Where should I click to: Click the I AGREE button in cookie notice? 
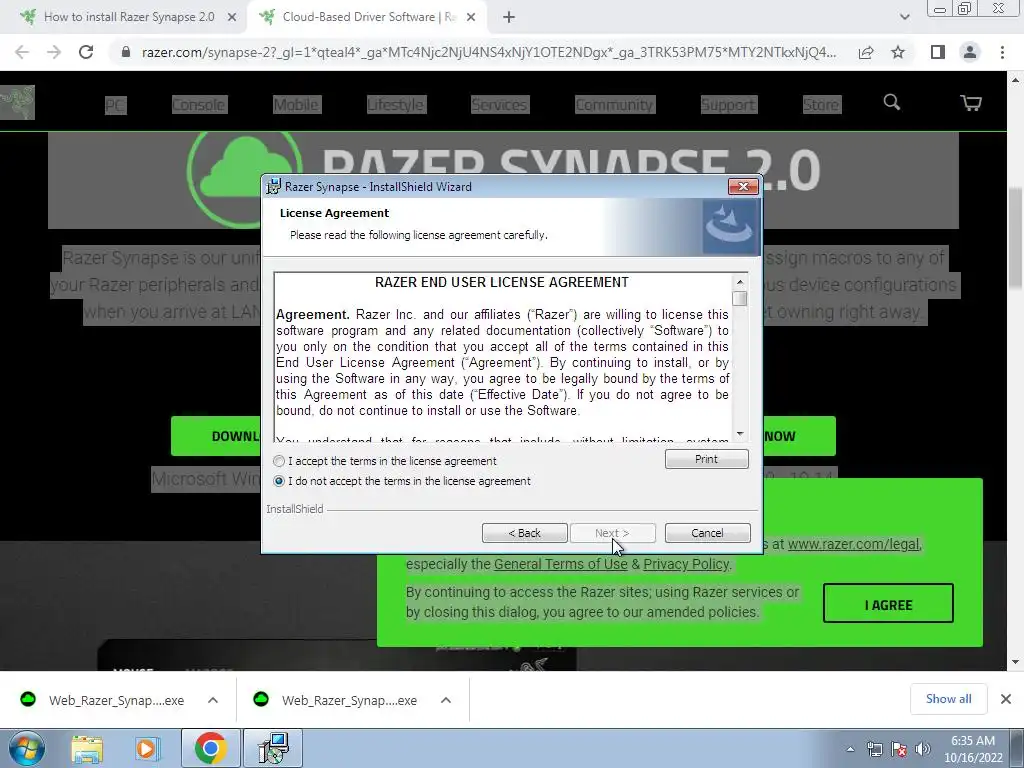(x=888, y=603)
